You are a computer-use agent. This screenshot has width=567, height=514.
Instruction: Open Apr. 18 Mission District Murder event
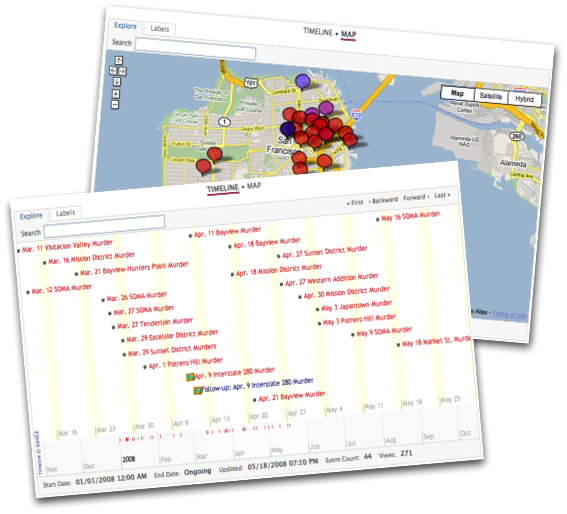pyautogui.click(x=279, y=270)
